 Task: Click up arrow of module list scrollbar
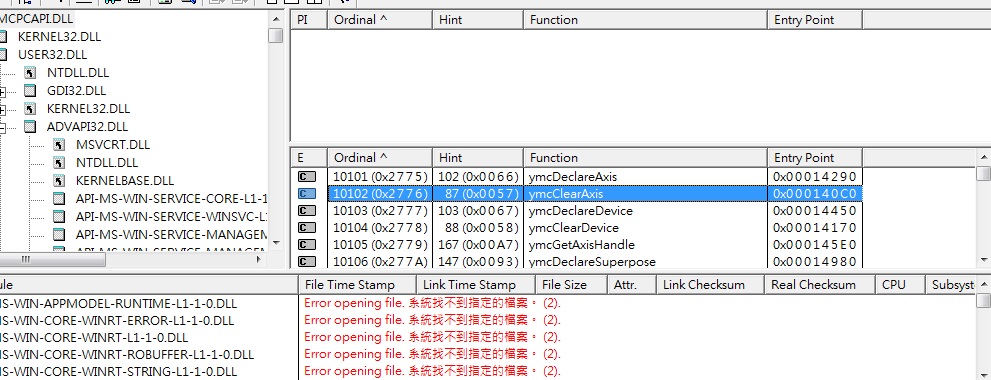tap(984, 284)
